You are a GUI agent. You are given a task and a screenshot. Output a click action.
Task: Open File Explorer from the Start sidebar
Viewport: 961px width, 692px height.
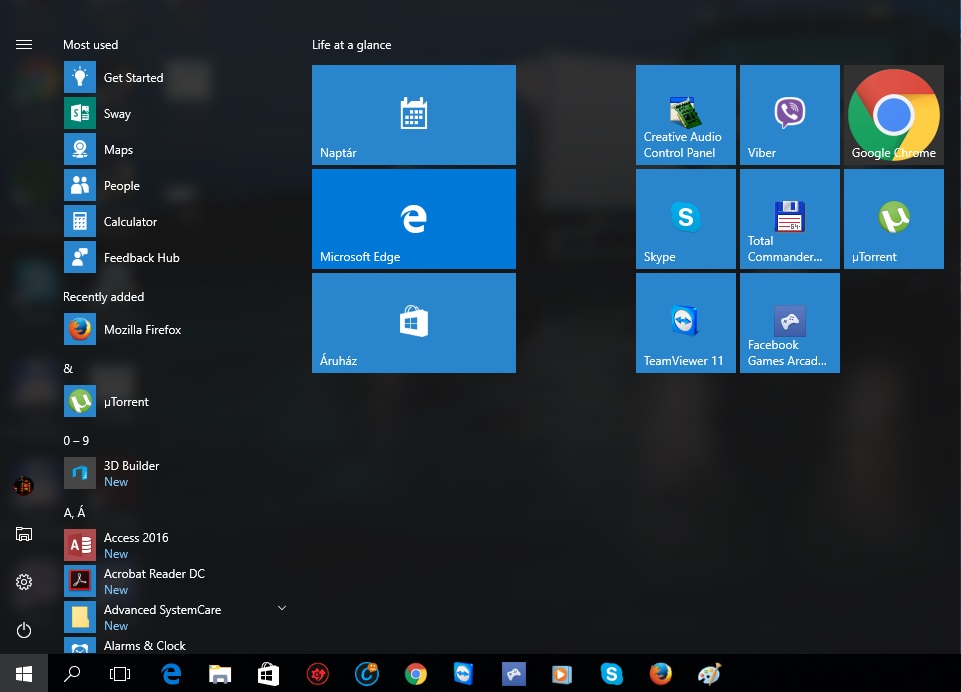24,534
